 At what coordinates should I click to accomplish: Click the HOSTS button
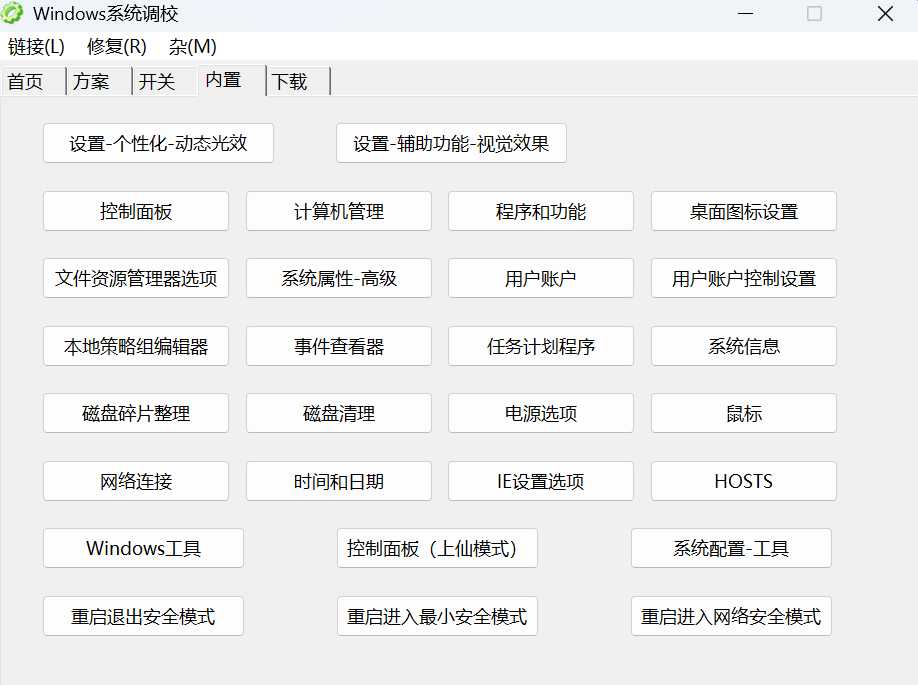(744, 481)
